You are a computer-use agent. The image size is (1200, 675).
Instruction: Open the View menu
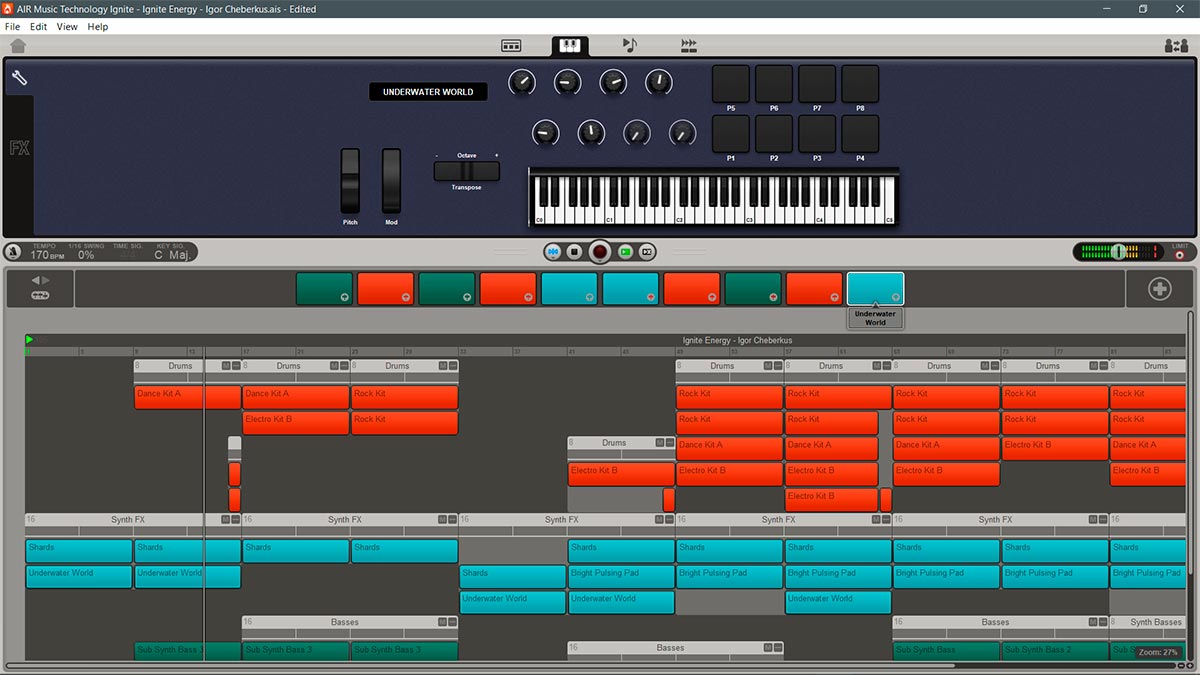67,27
